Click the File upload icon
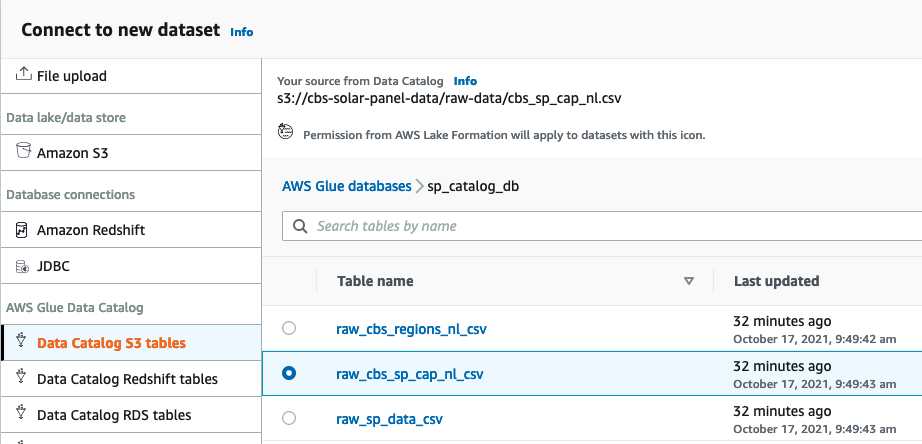 click(x=24, y=75)
